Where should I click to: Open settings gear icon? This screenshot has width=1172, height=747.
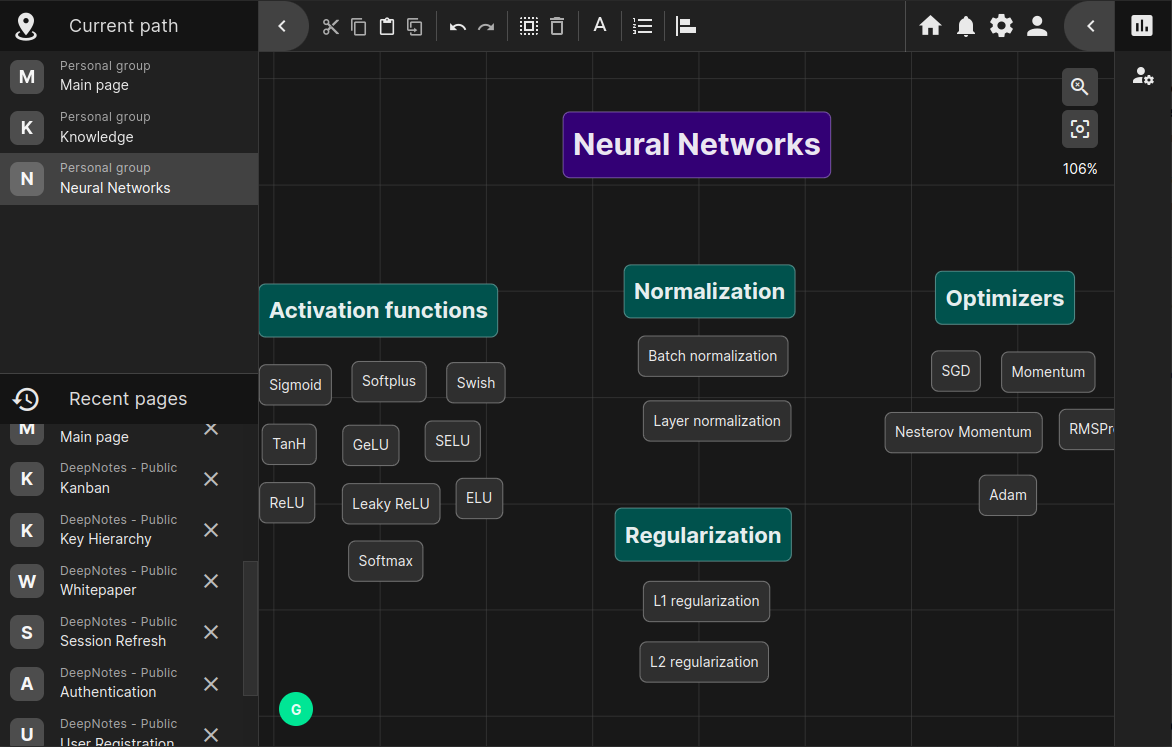point(1002,26)
